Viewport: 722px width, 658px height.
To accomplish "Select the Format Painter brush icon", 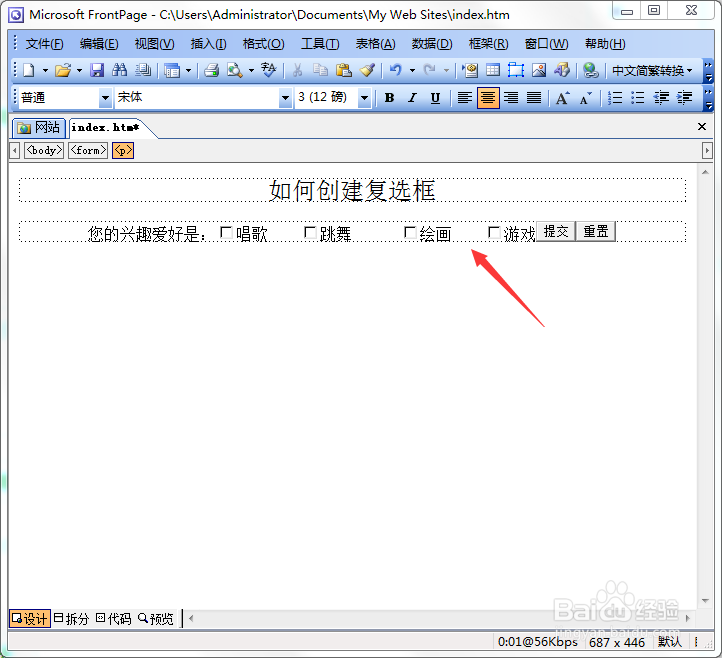I will pyautogui.click(x=367, y=70).
